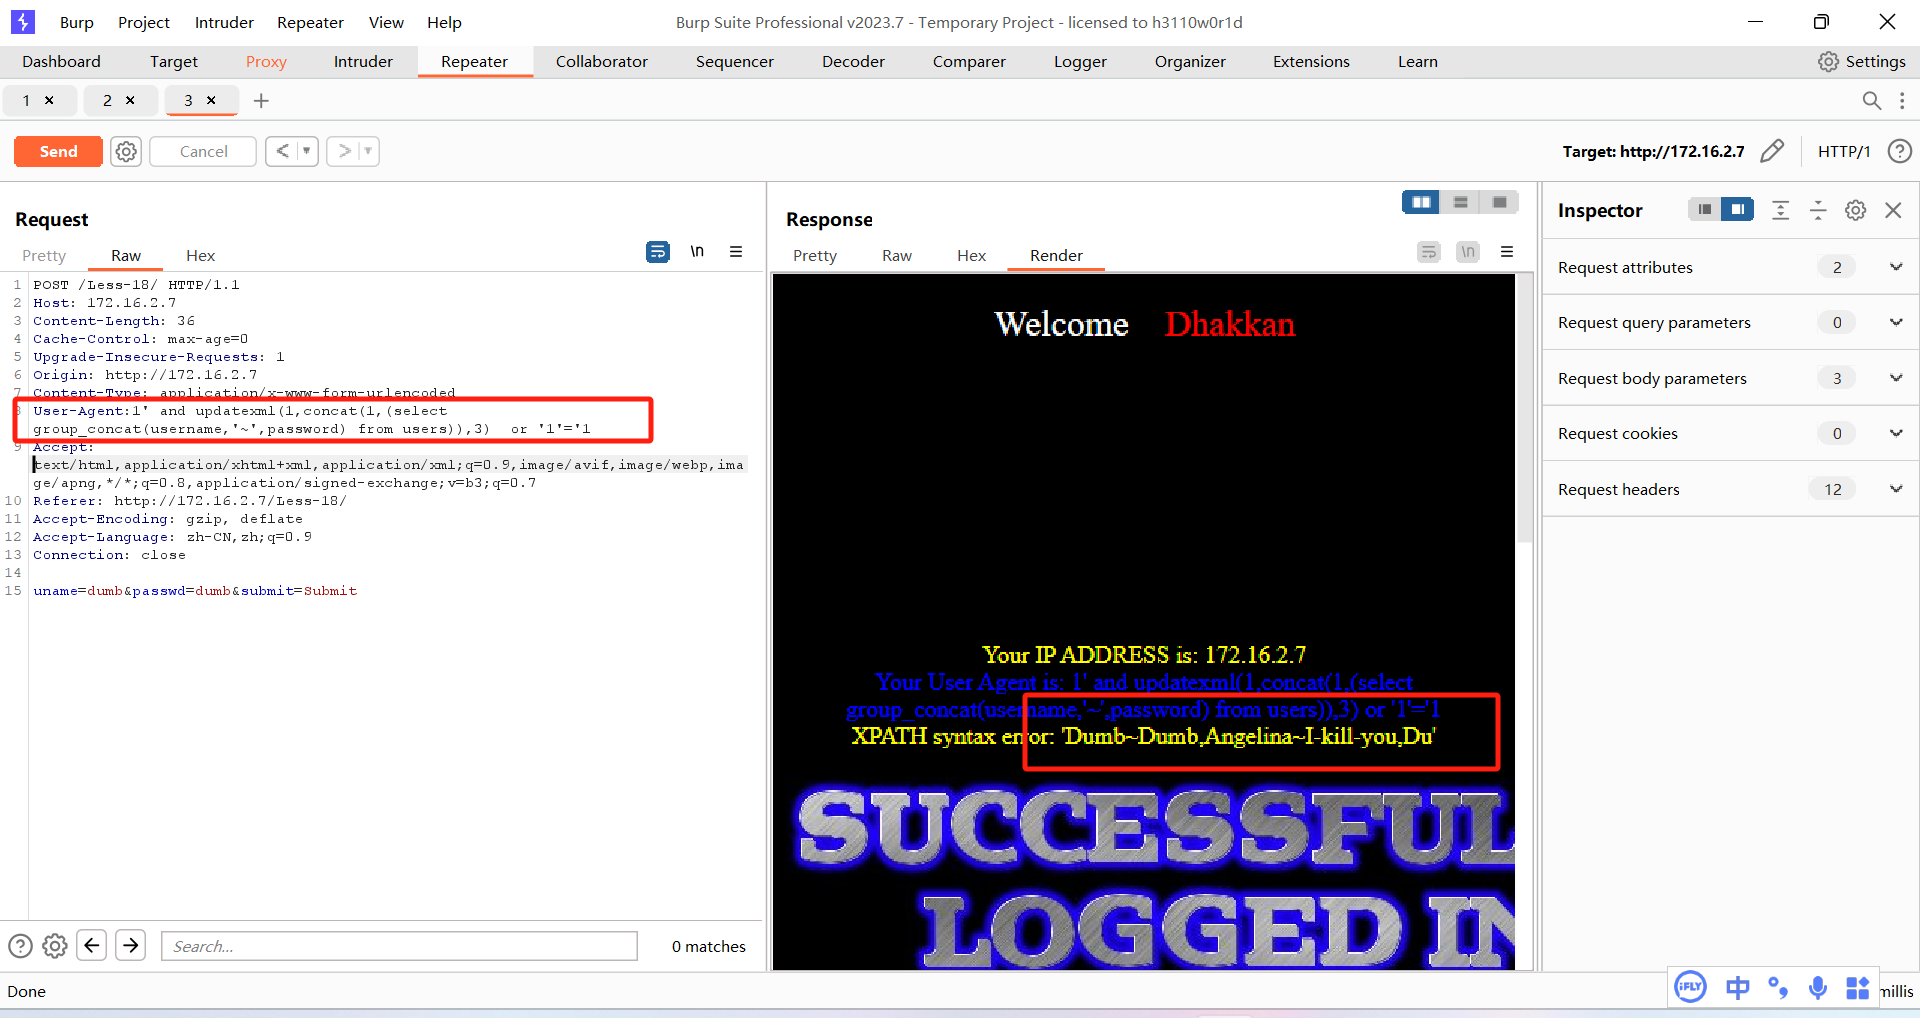Edit the target URL via the pencil icon
Screen dimensions: 1920x1018
click(x=1774, y=151)
